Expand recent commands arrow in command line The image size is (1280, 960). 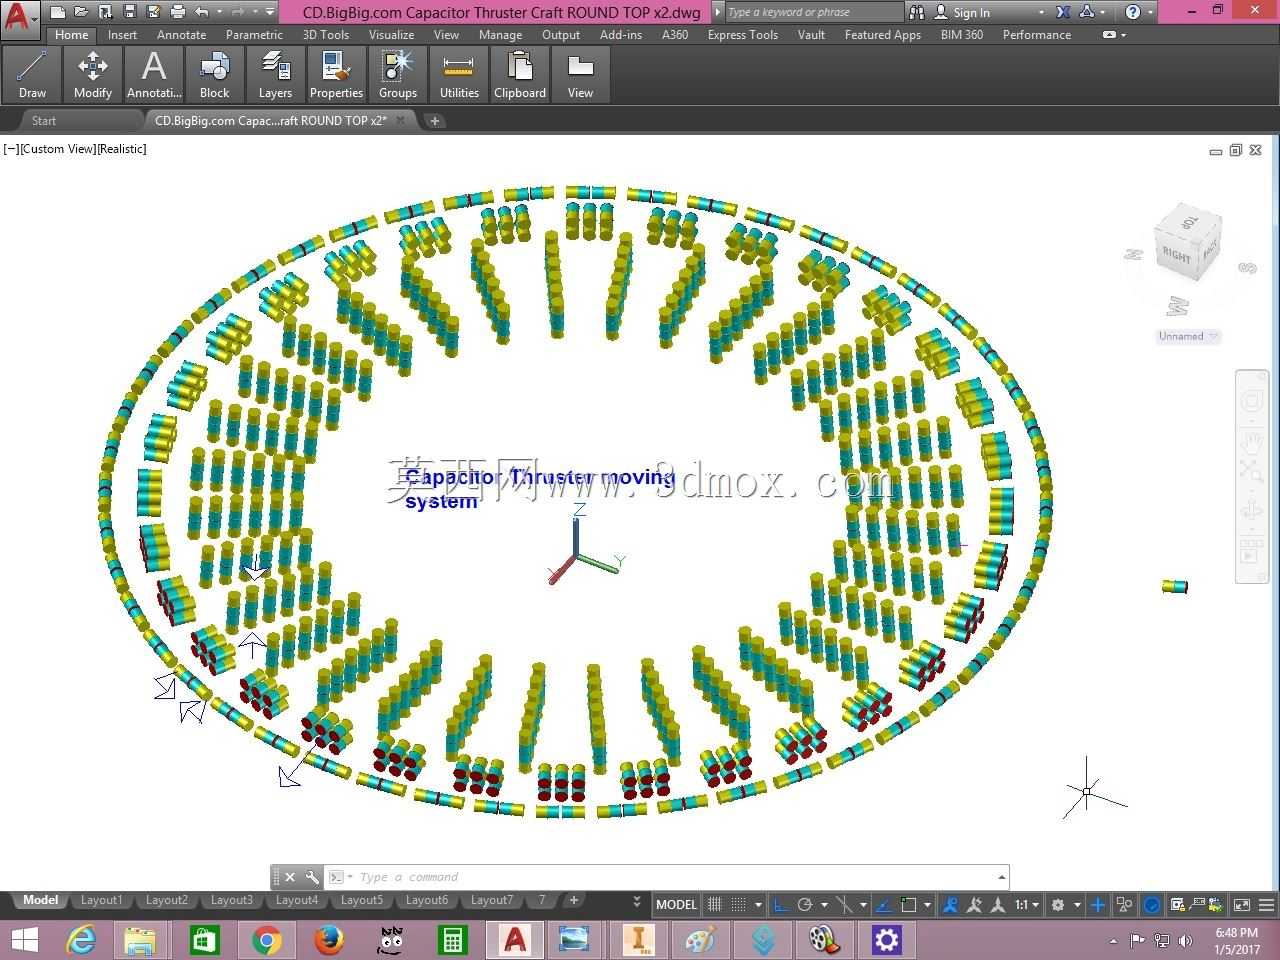[x=1001, y=877]
